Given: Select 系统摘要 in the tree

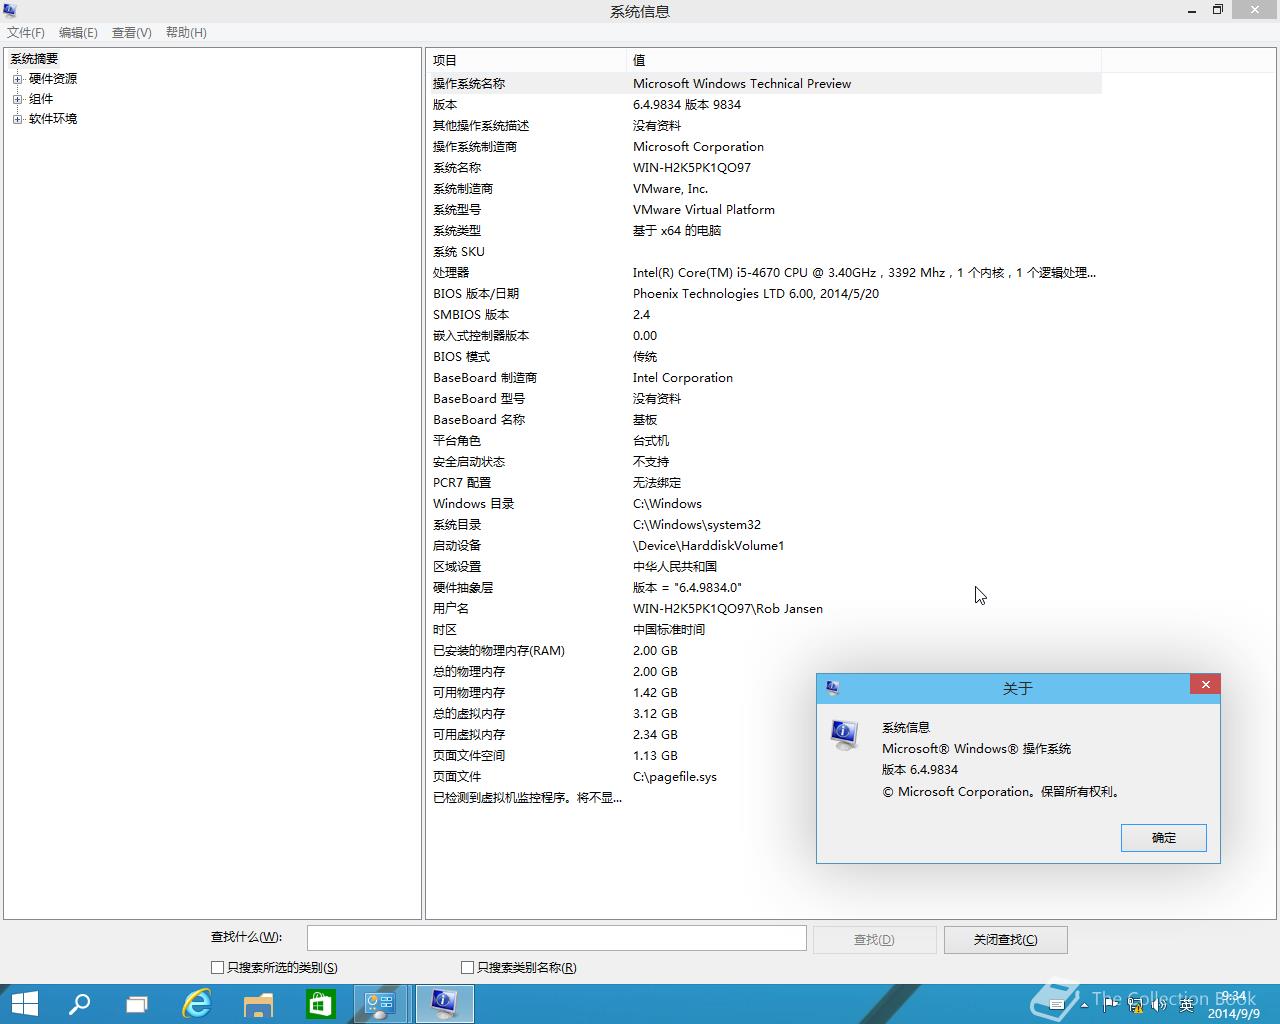Looking at the screenshot, I should [34, 59].
